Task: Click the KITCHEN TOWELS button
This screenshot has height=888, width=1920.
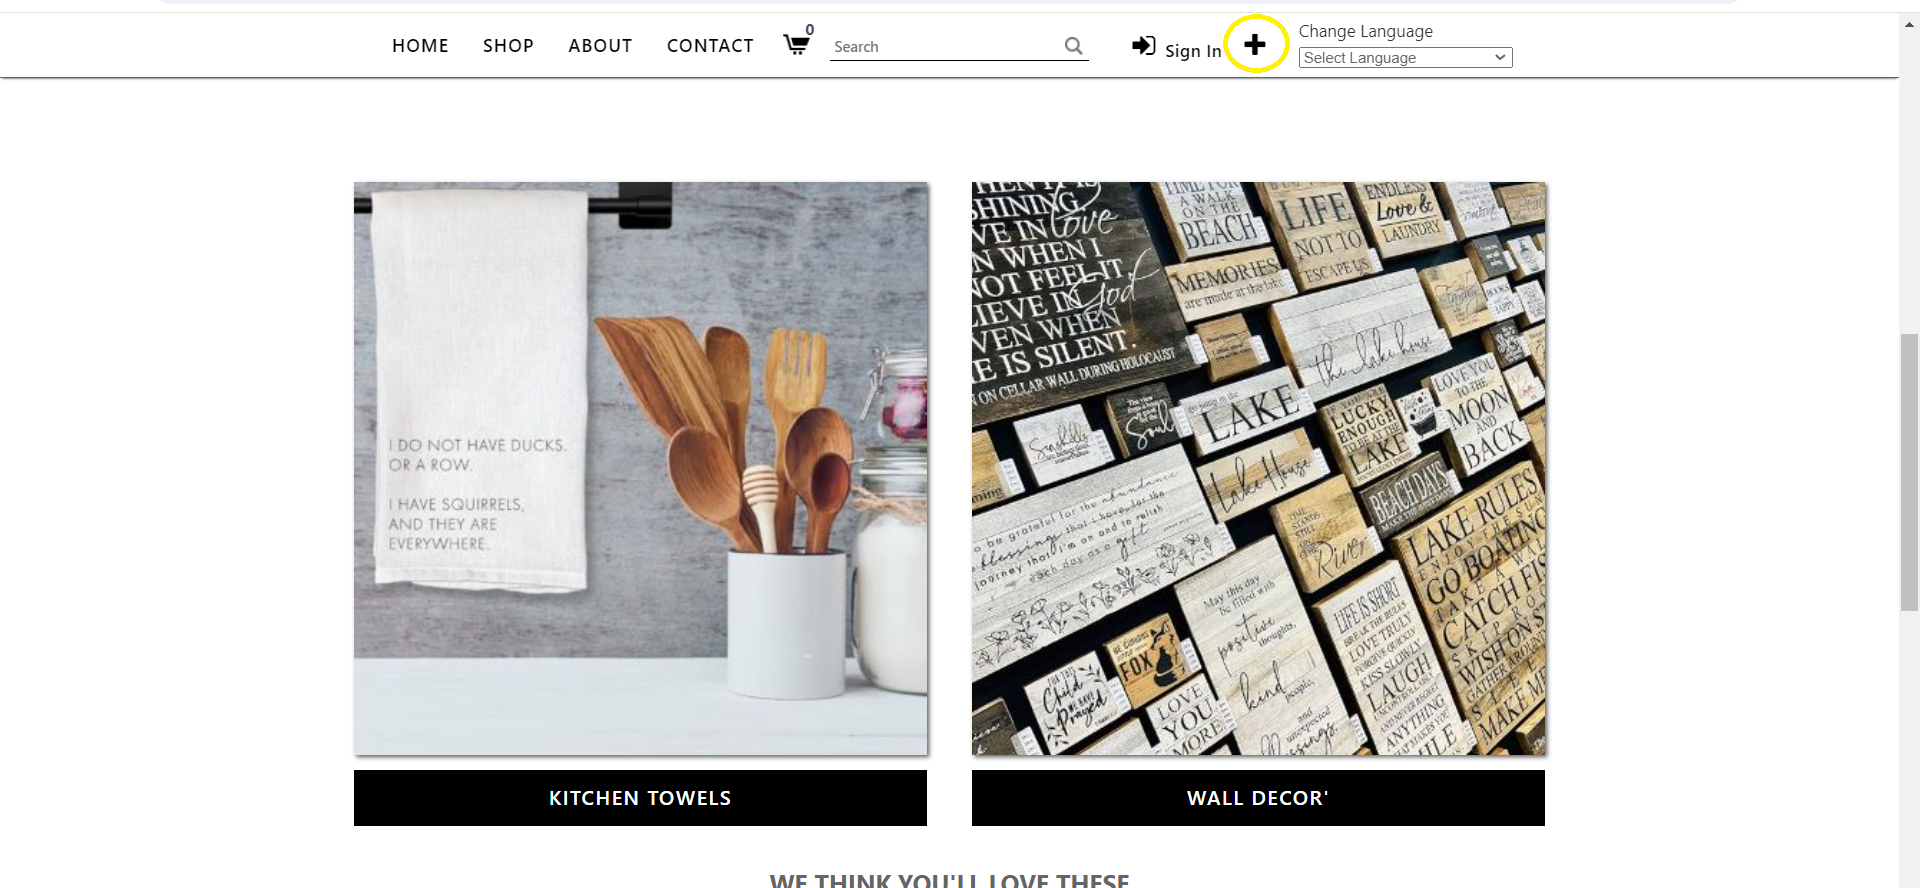Action: point(640,798)
